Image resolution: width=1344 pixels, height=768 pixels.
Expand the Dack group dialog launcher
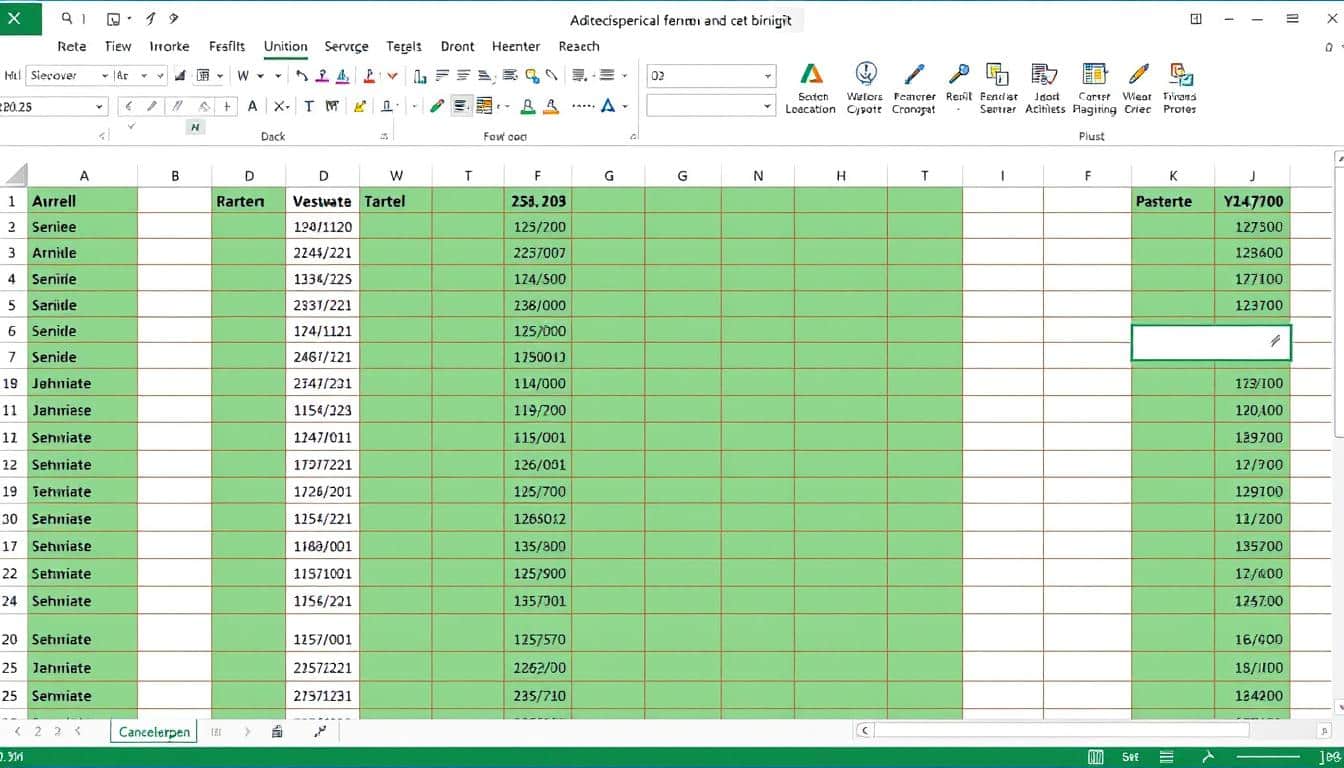[x=384, y=135]
